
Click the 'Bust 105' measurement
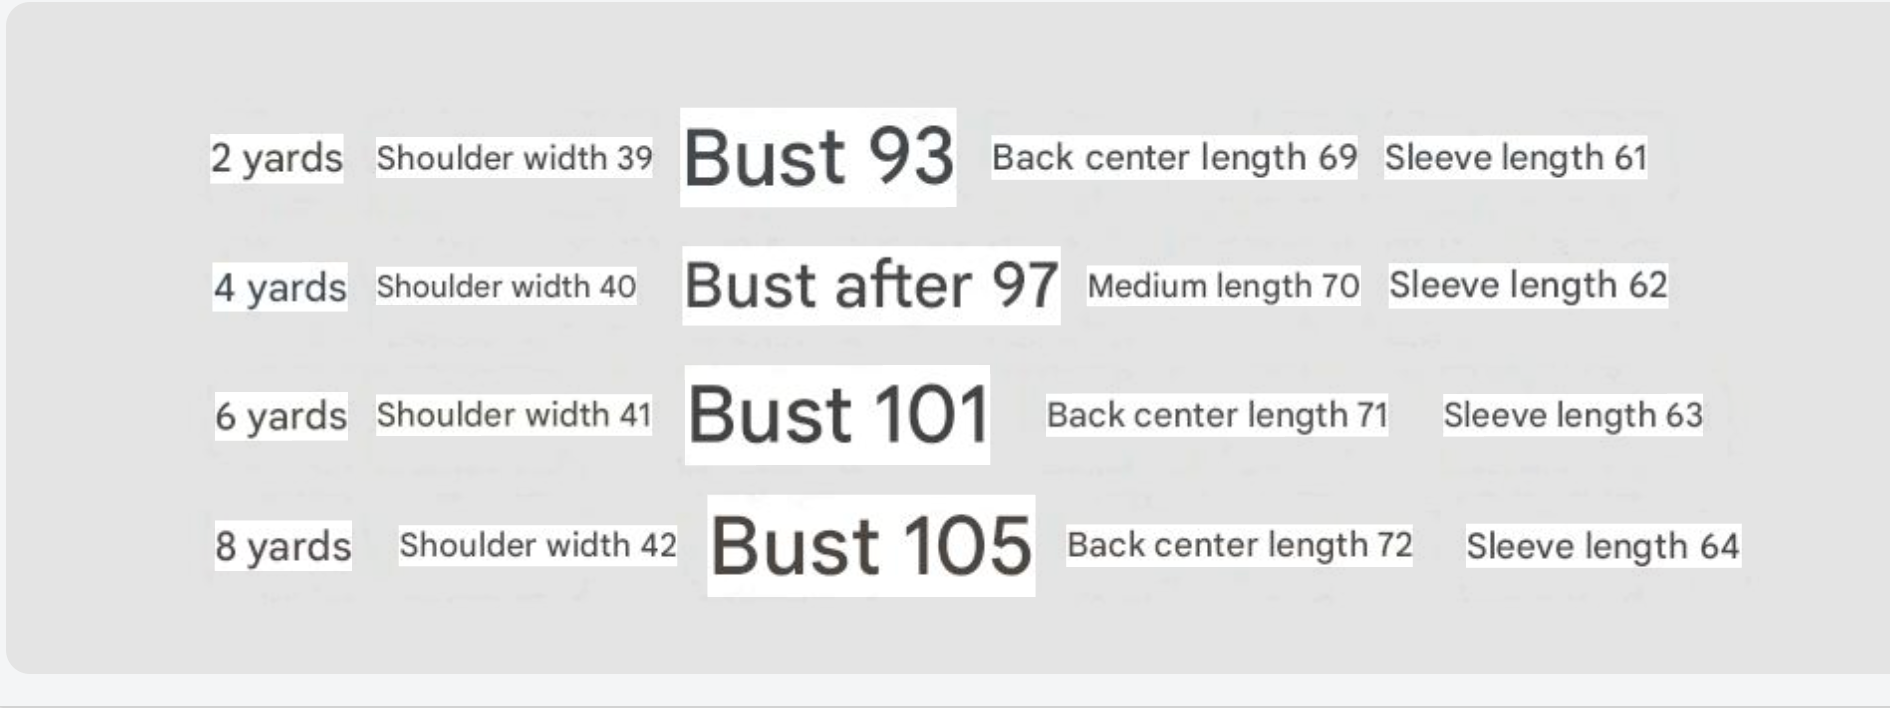click(871, 546)
